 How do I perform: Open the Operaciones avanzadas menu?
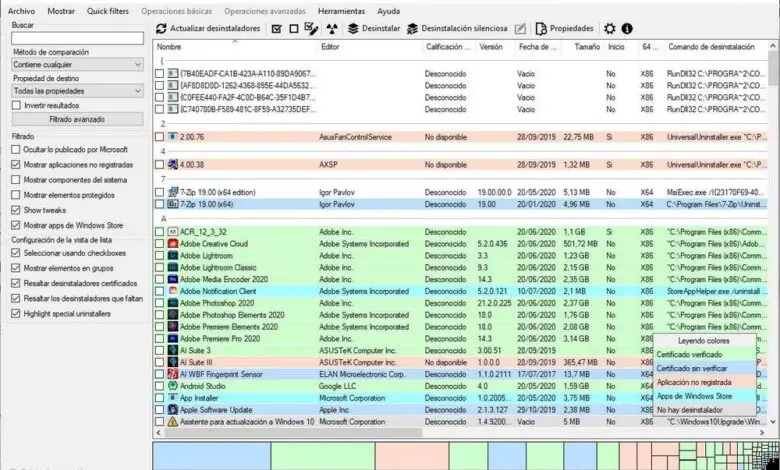click(265, 11)
